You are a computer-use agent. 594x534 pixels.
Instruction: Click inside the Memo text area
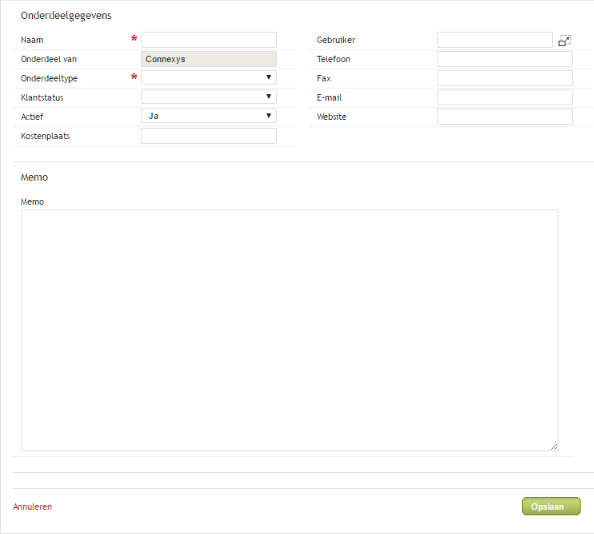point(289,330)
